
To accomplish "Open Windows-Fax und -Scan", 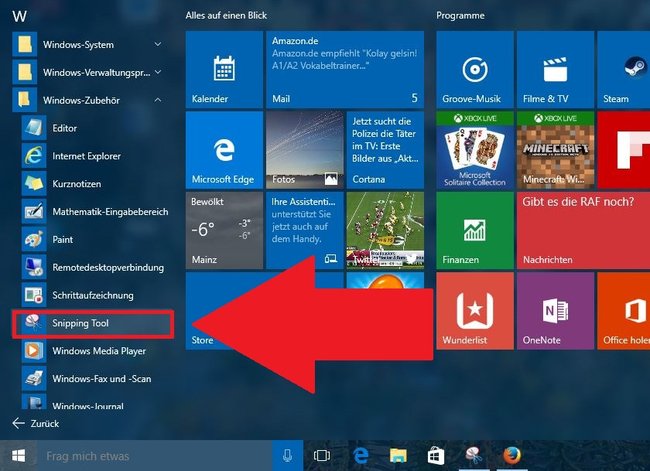I will coord(95,379).
